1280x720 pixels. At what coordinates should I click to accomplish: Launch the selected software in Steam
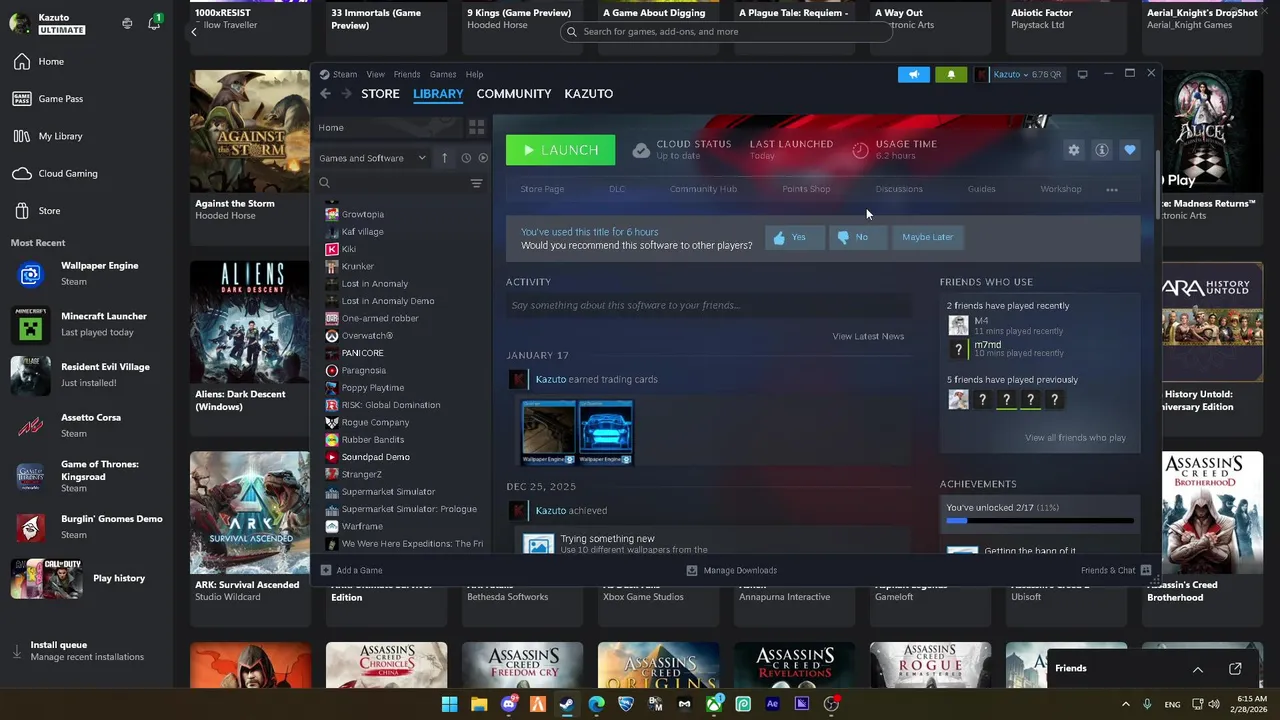point(560,150)
